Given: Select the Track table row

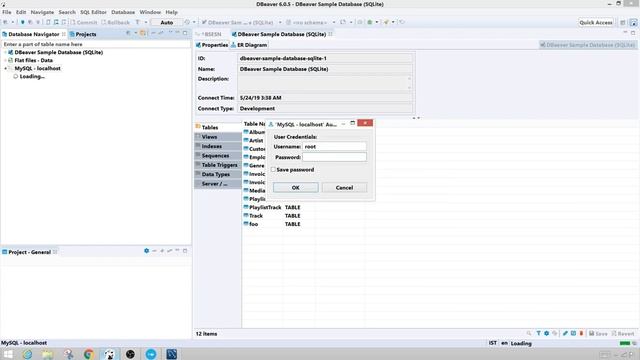Looking at the screenshot, I should (256, 216).
